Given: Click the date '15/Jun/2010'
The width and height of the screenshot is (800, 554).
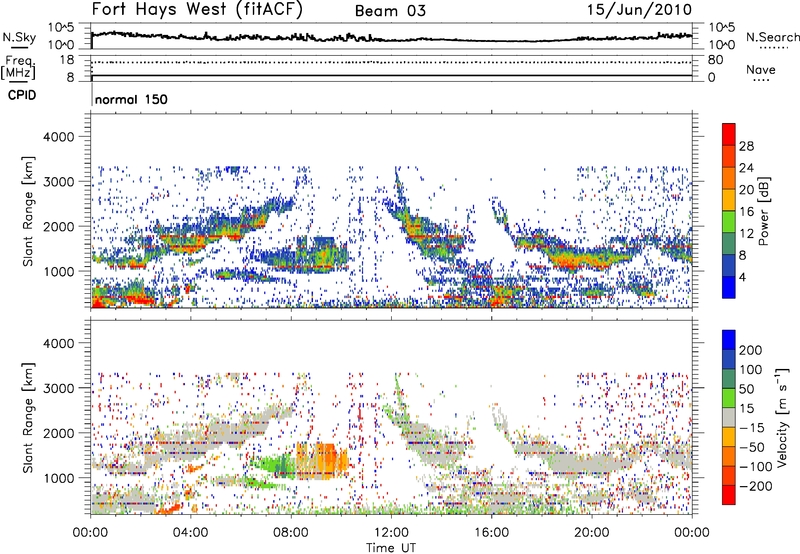Looking at the screenshot, I should tap(639, 10).
